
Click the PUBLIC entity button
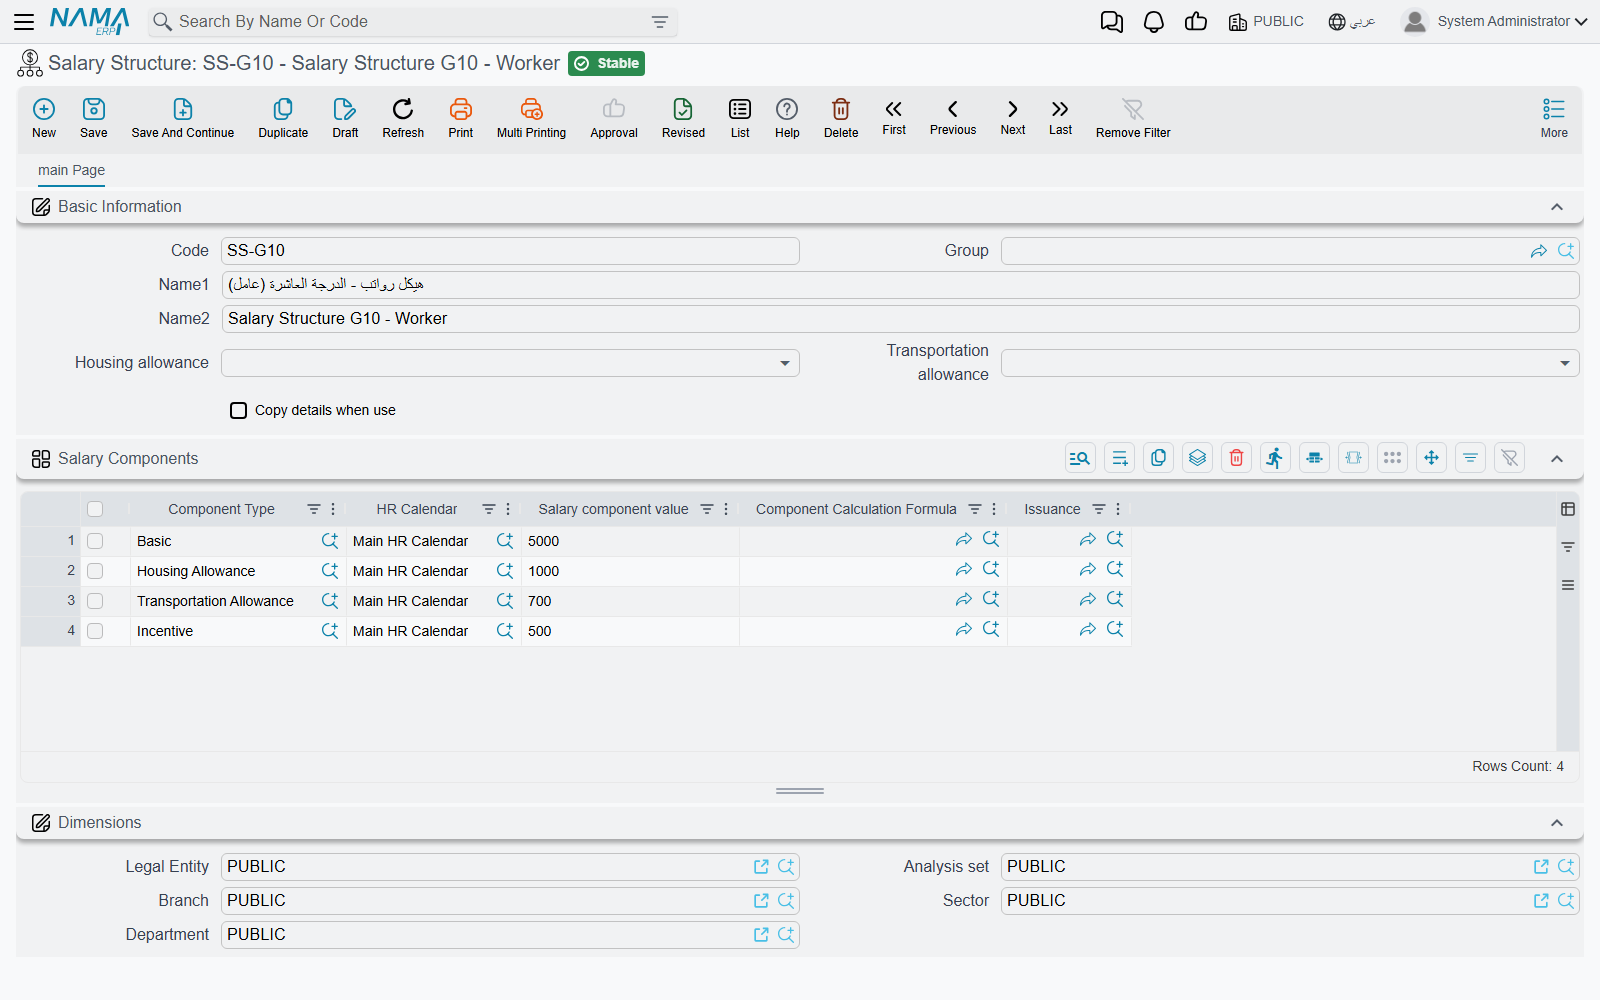[1266, 22]
